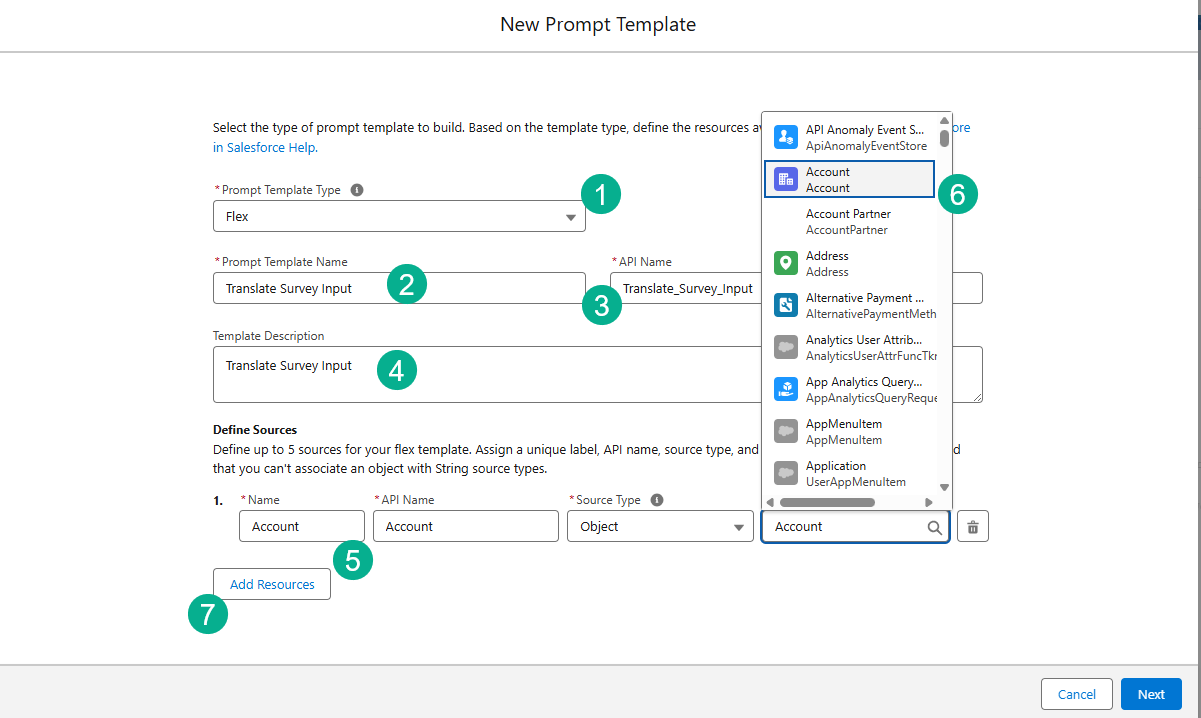The image size is (1201, 718).
Task: Click the horizontal scrollbar right arrow
Action: coord(928,502)
